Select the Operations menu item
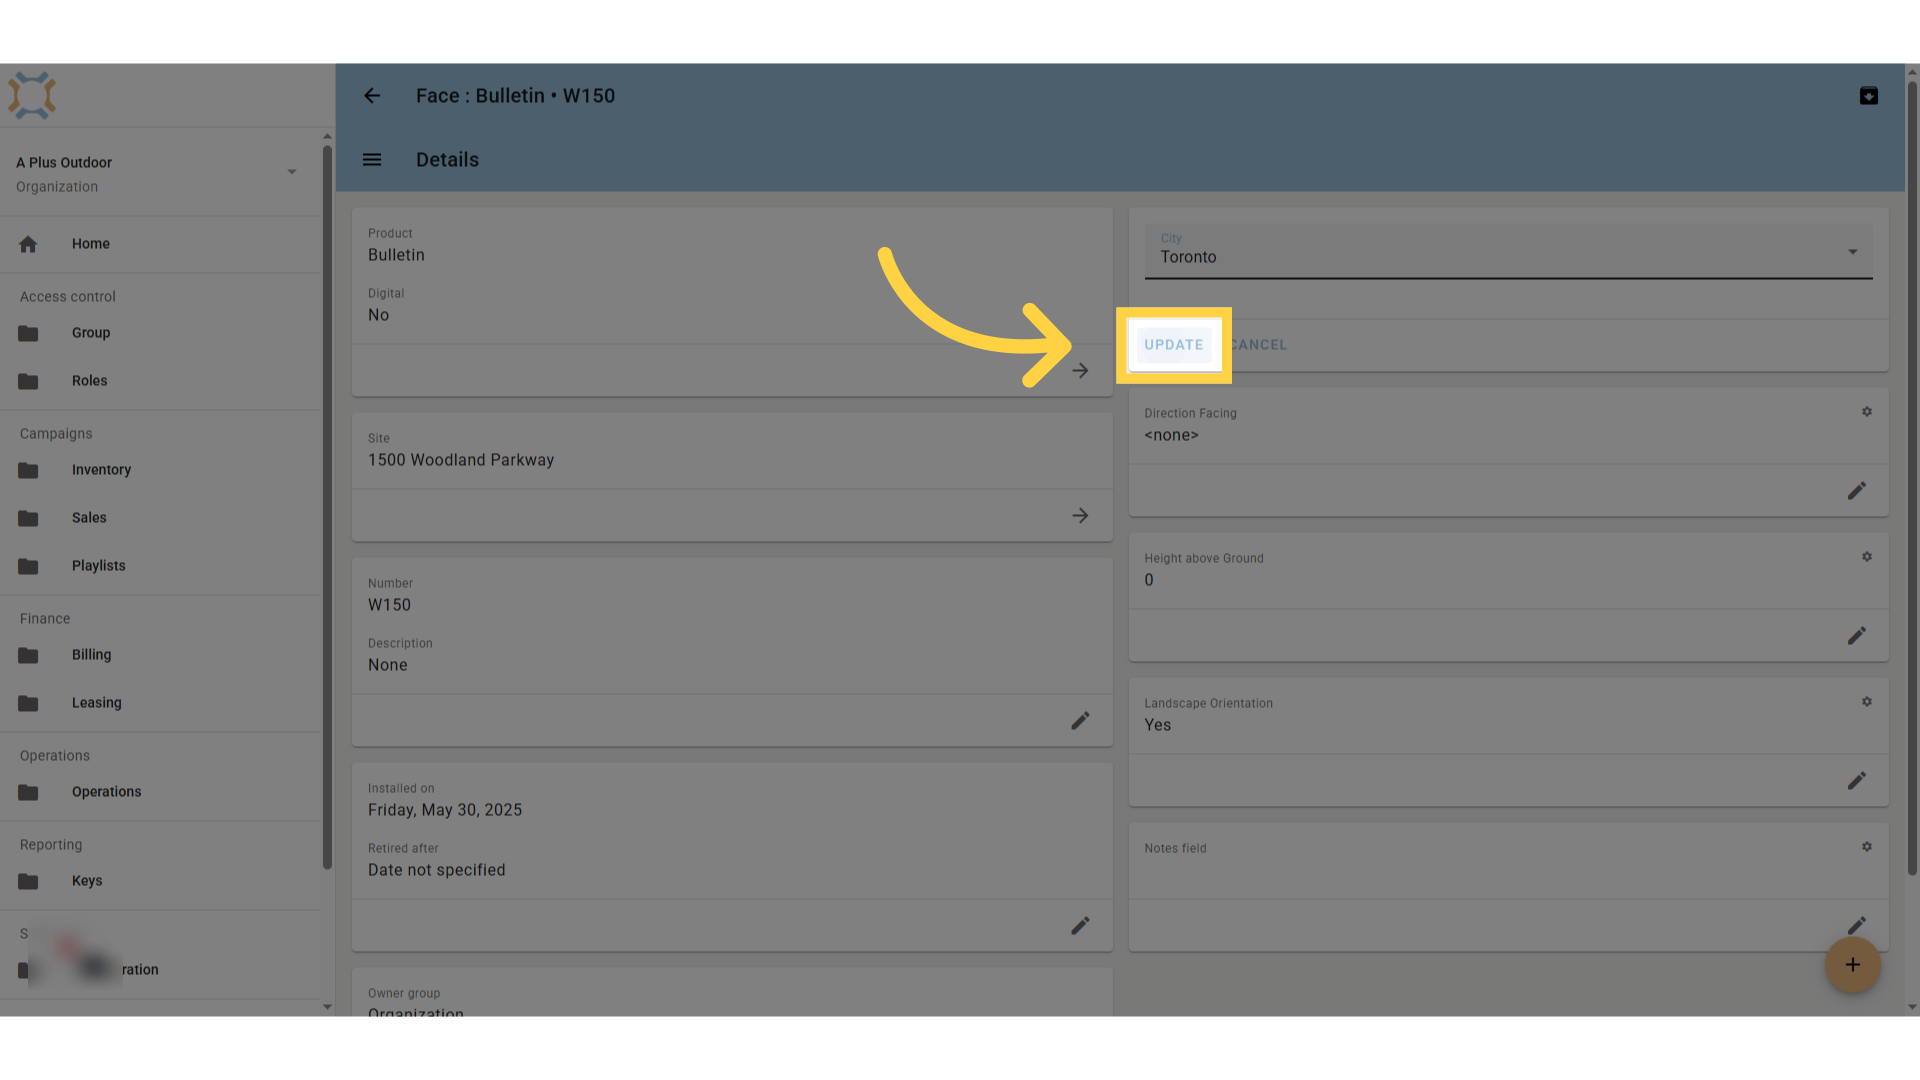1920x1080 pixels. coord(160,792)
